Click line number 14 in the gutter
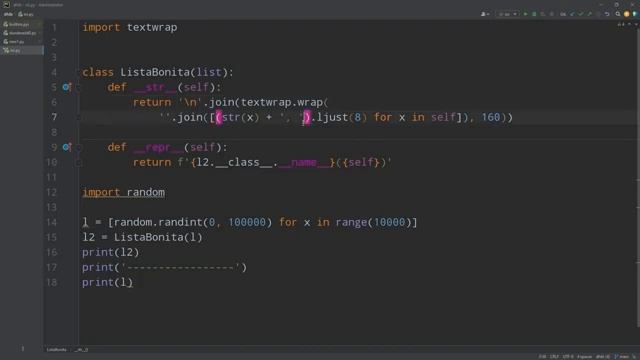Image resolution: width=640 pixels, height=360 pixels. [x=52, y=222]
